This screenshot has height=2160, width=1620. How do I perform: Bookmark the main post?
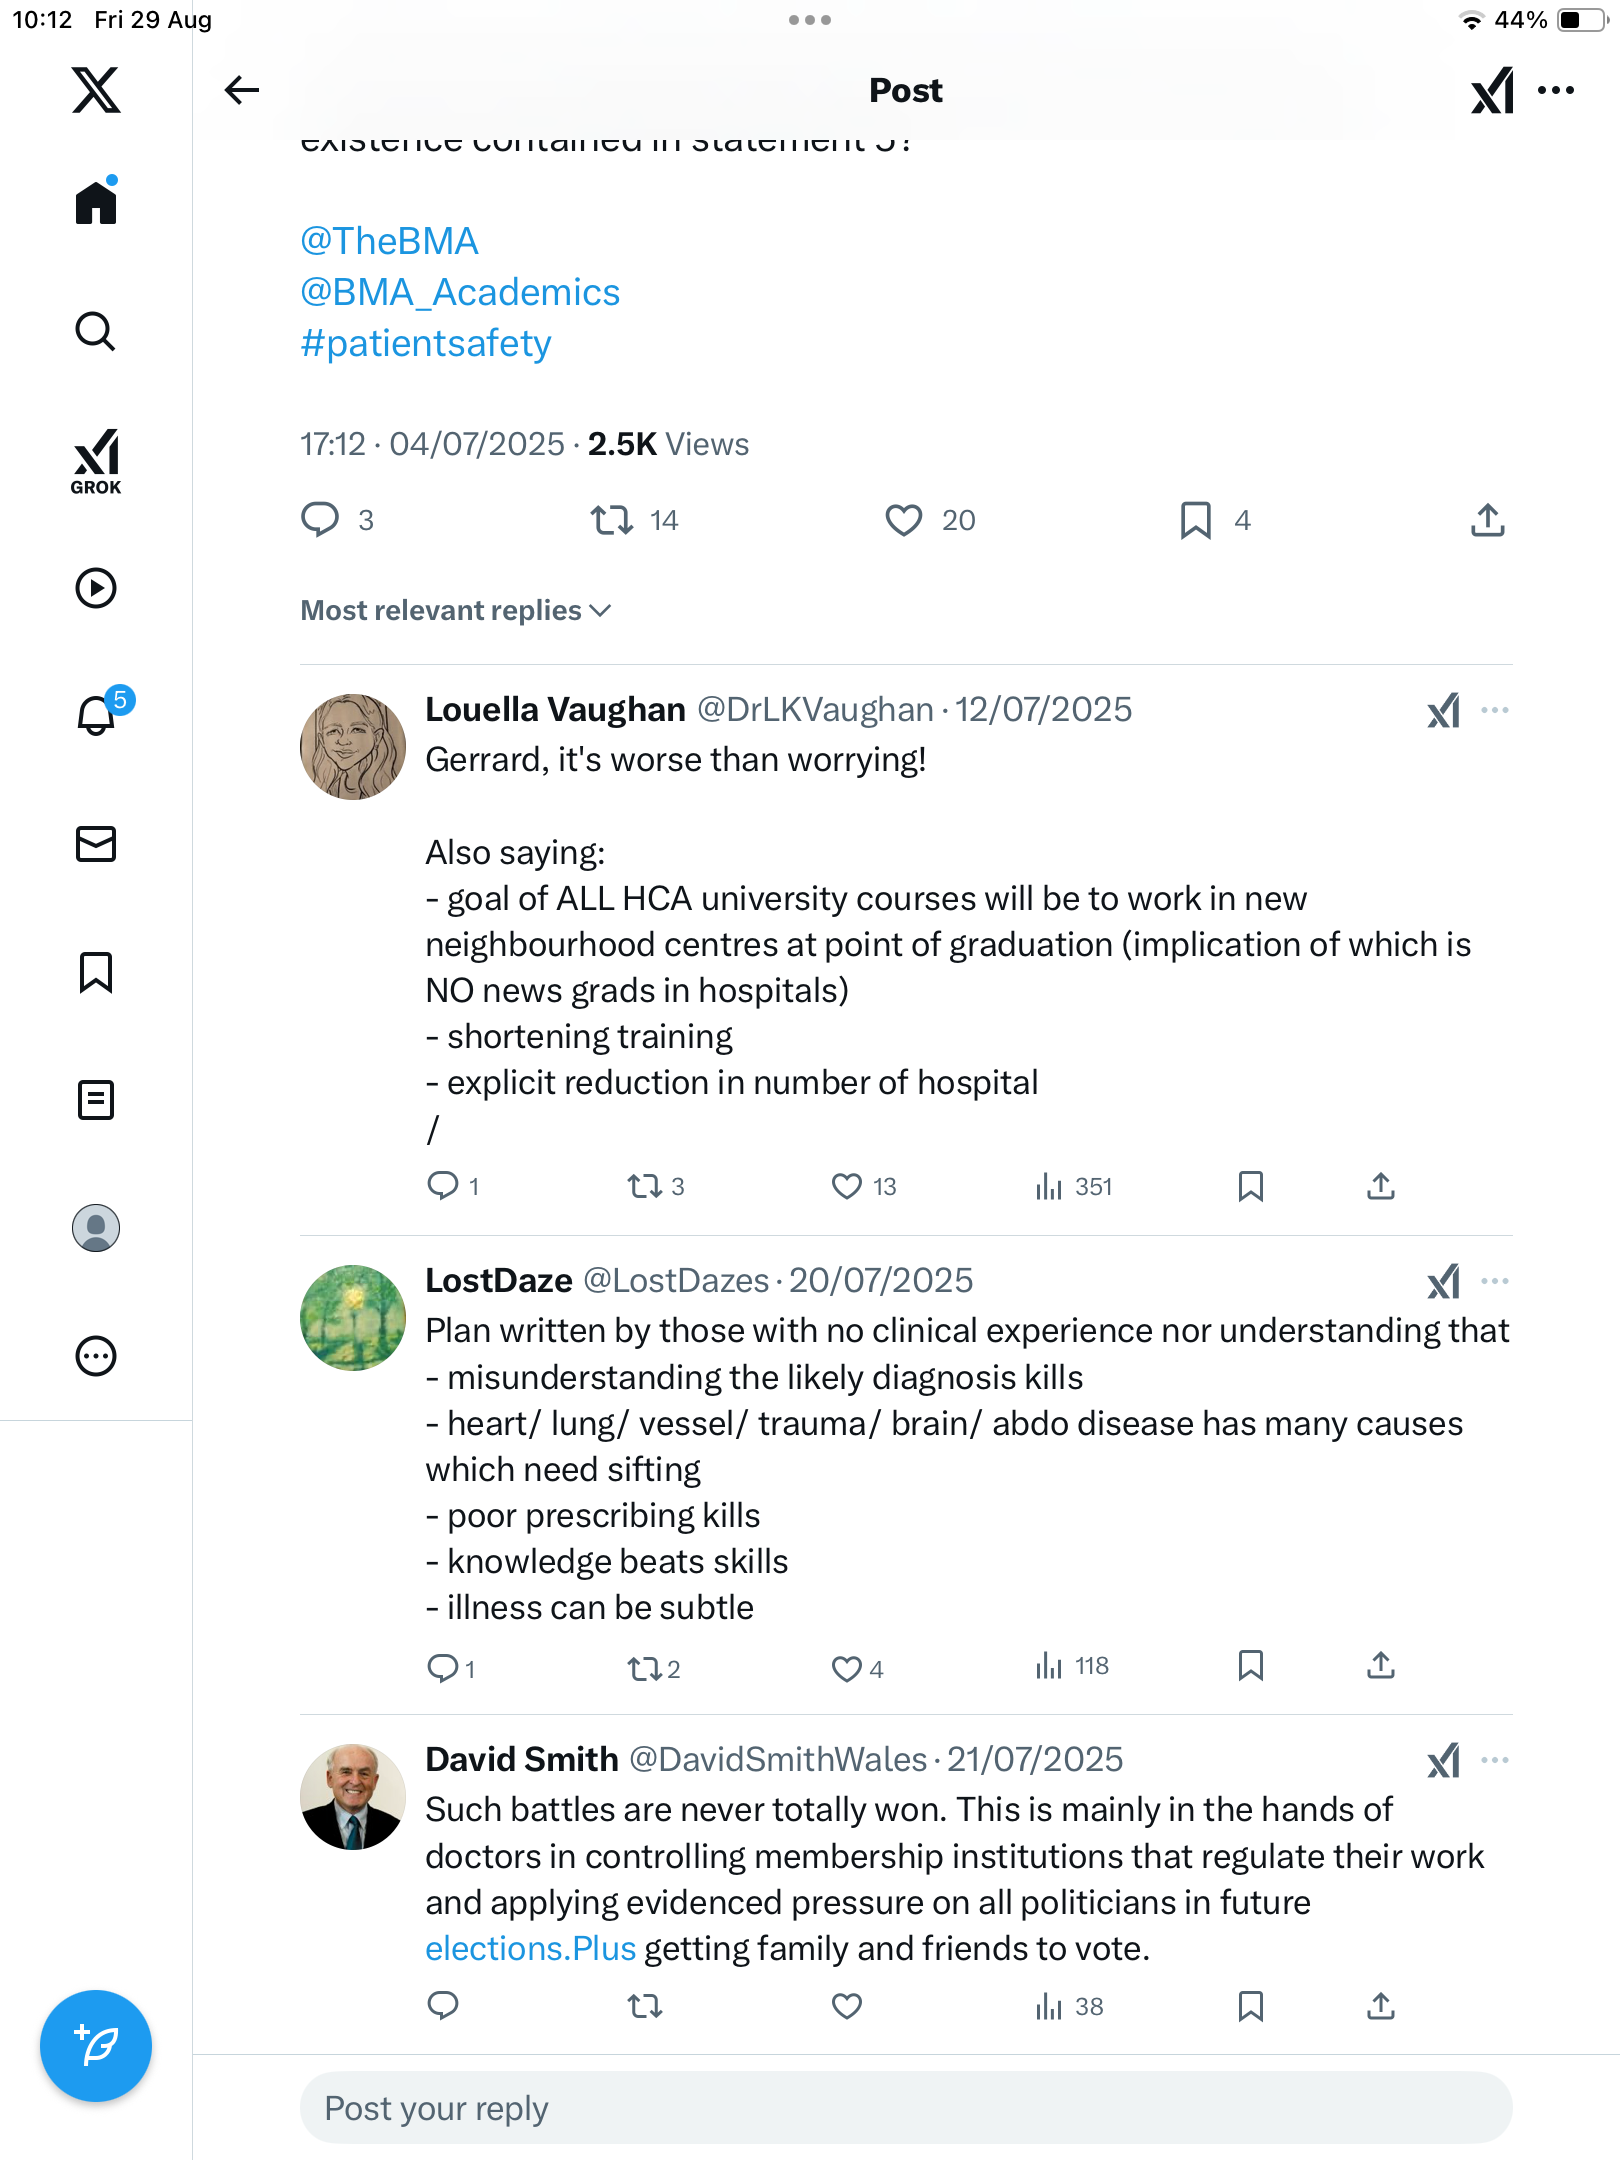coord(1196,520)
